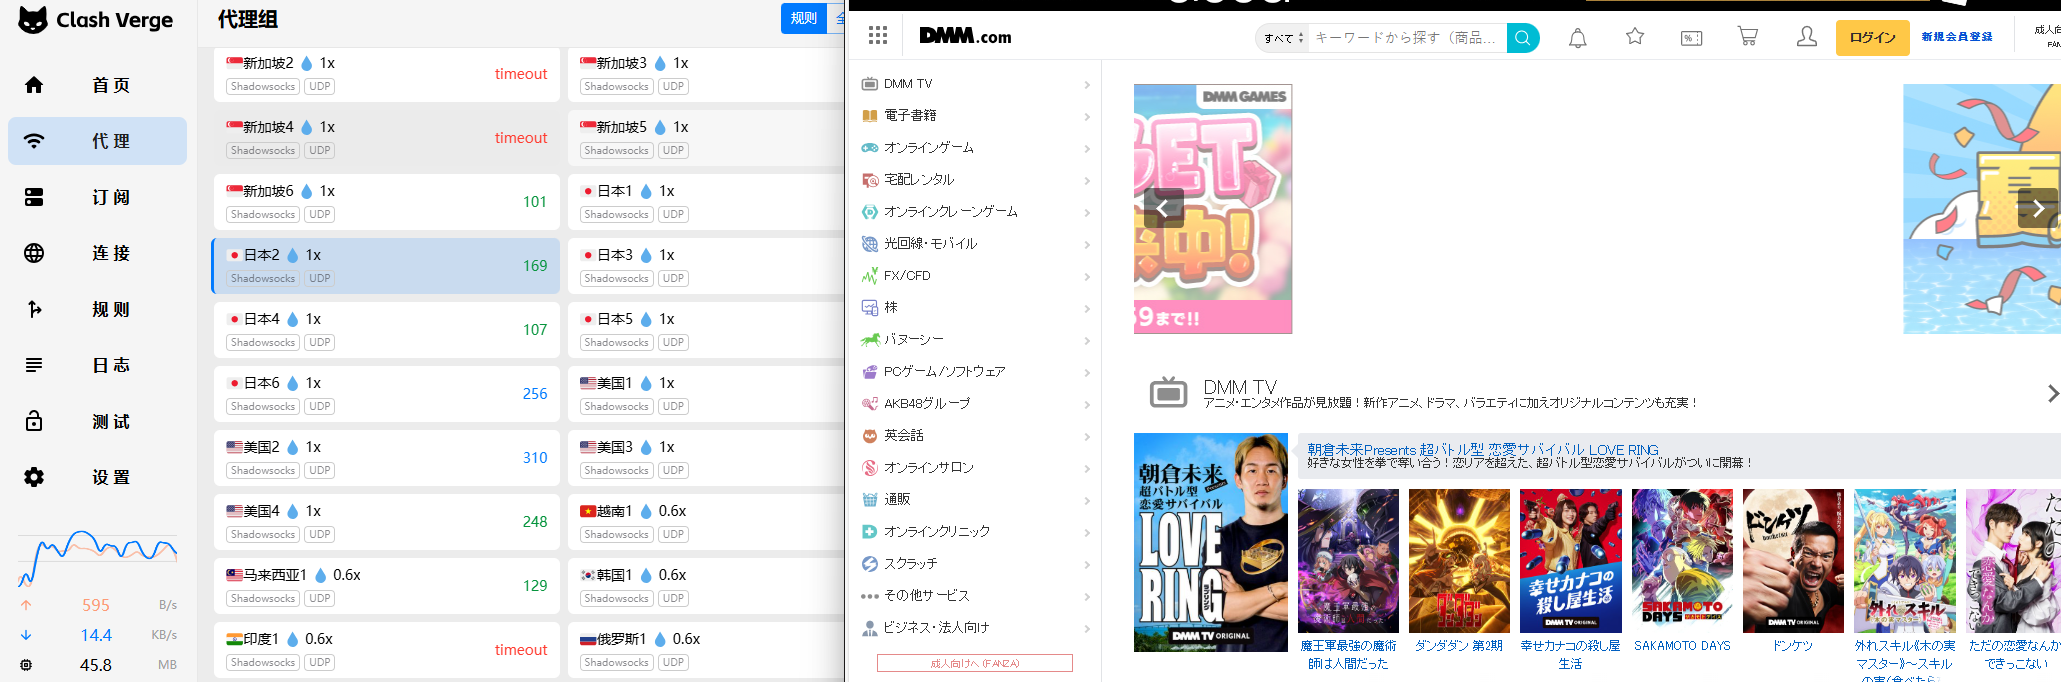Viewport: 2061px width, 682px height.
Task: Open the オンラインクリニック menu entry
Action: click(x=975, y=532)
